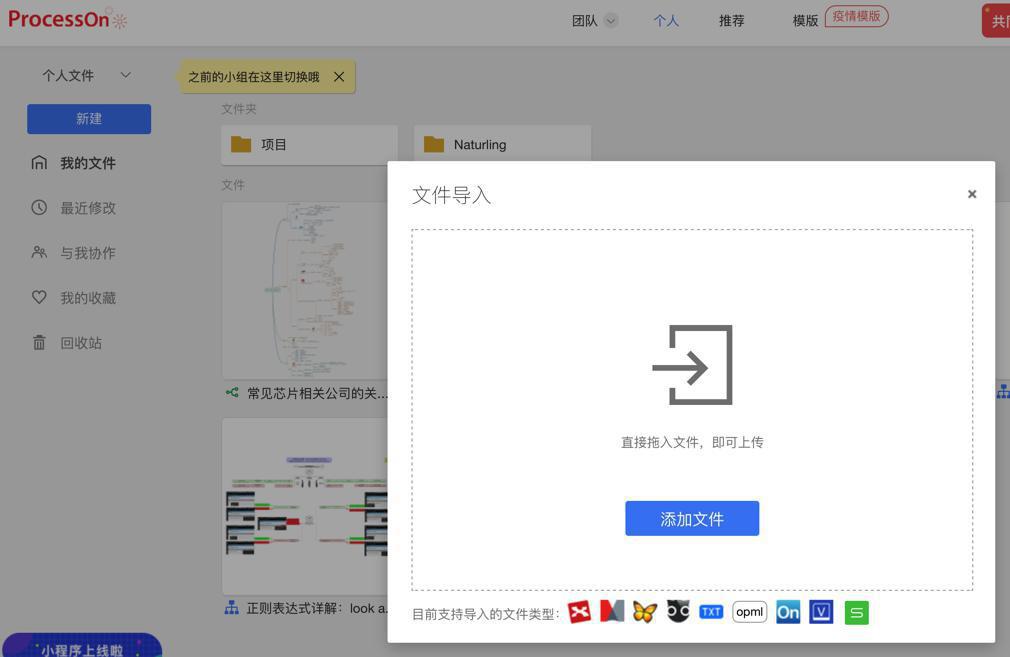Click the heart icon beside 我的收藏
This screenshot has width=1010, height=657.
coord(39,297)
